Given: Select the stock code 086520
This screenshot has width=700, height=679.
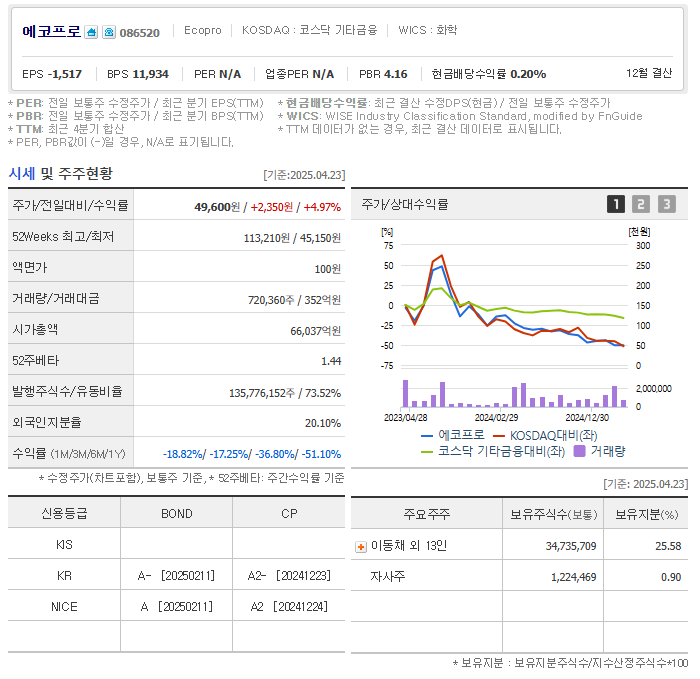Looking at the screenshot, I should click(x=140, y=33).
